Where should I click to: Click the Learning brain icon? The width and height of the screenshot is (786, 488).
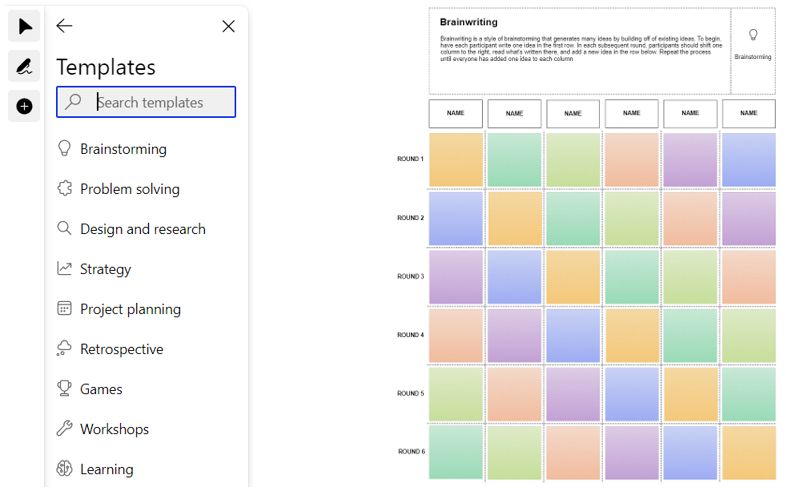point(65,469)
